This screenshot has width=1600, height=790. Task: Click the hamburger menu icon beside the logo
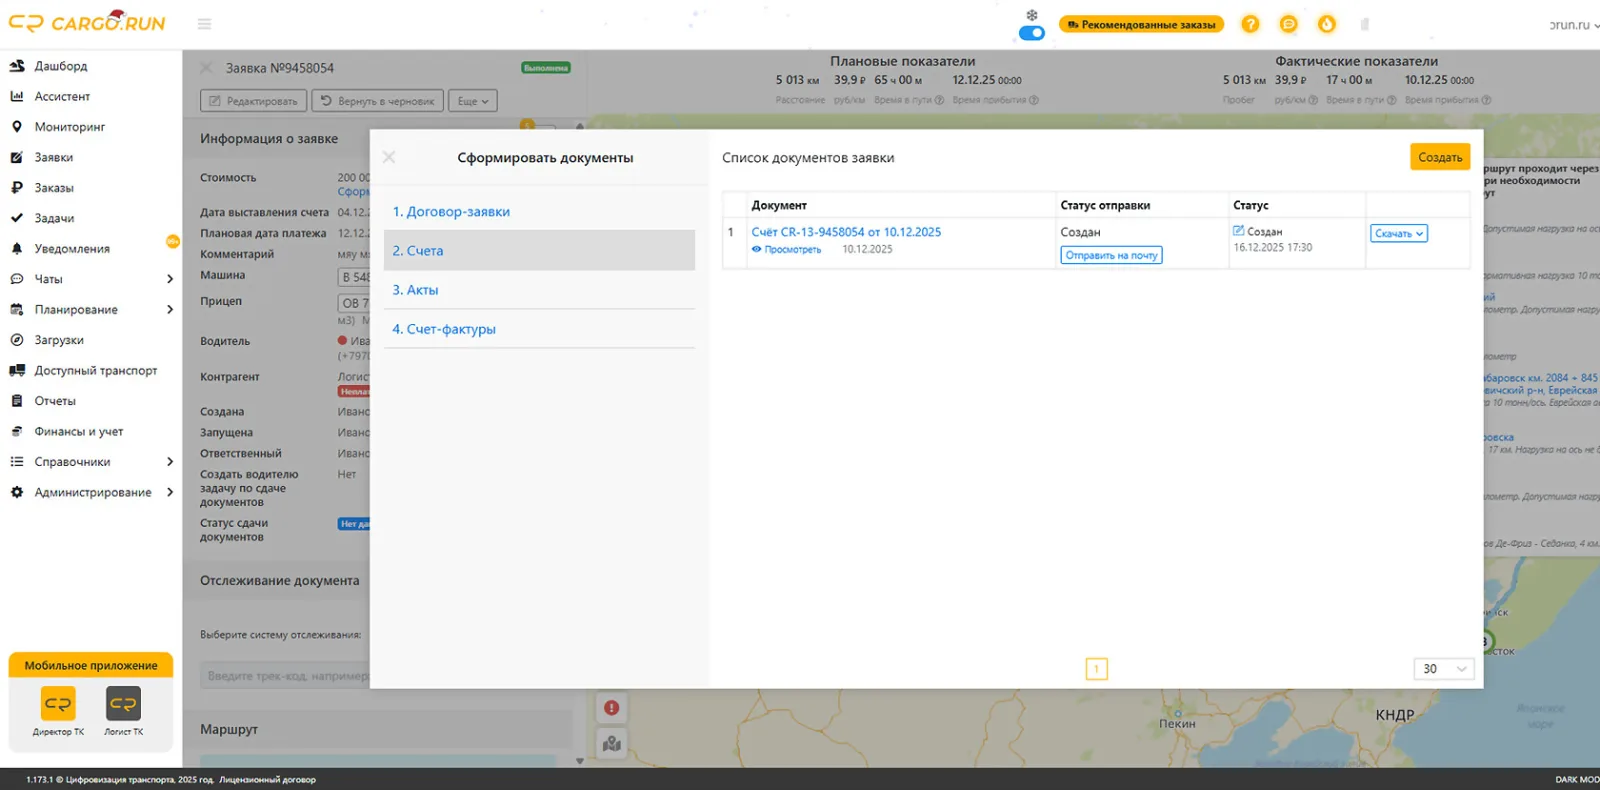point(204,24)
